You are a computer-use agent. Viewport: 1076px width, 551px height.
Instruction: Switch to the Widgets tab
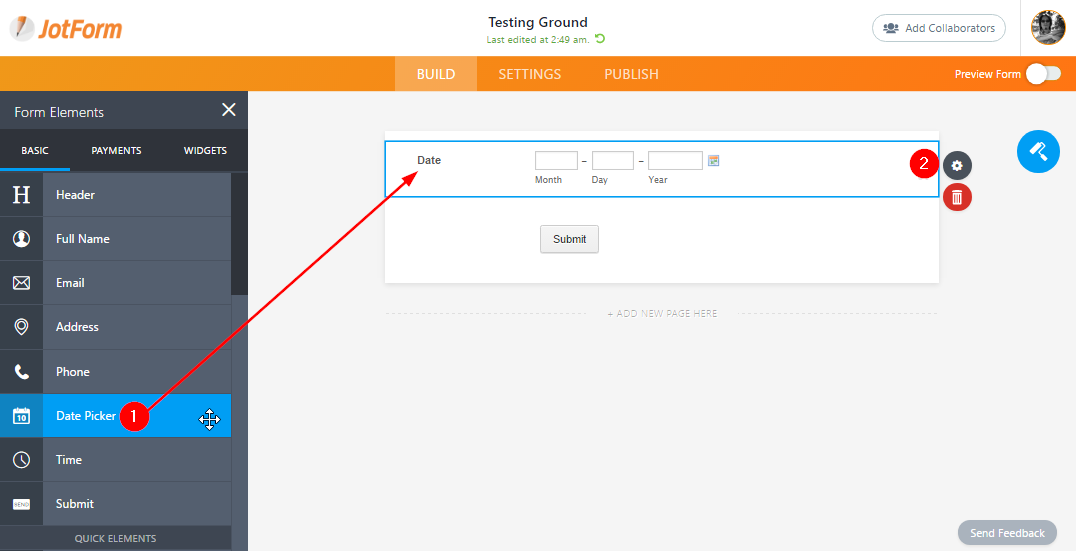pos(205,151)
